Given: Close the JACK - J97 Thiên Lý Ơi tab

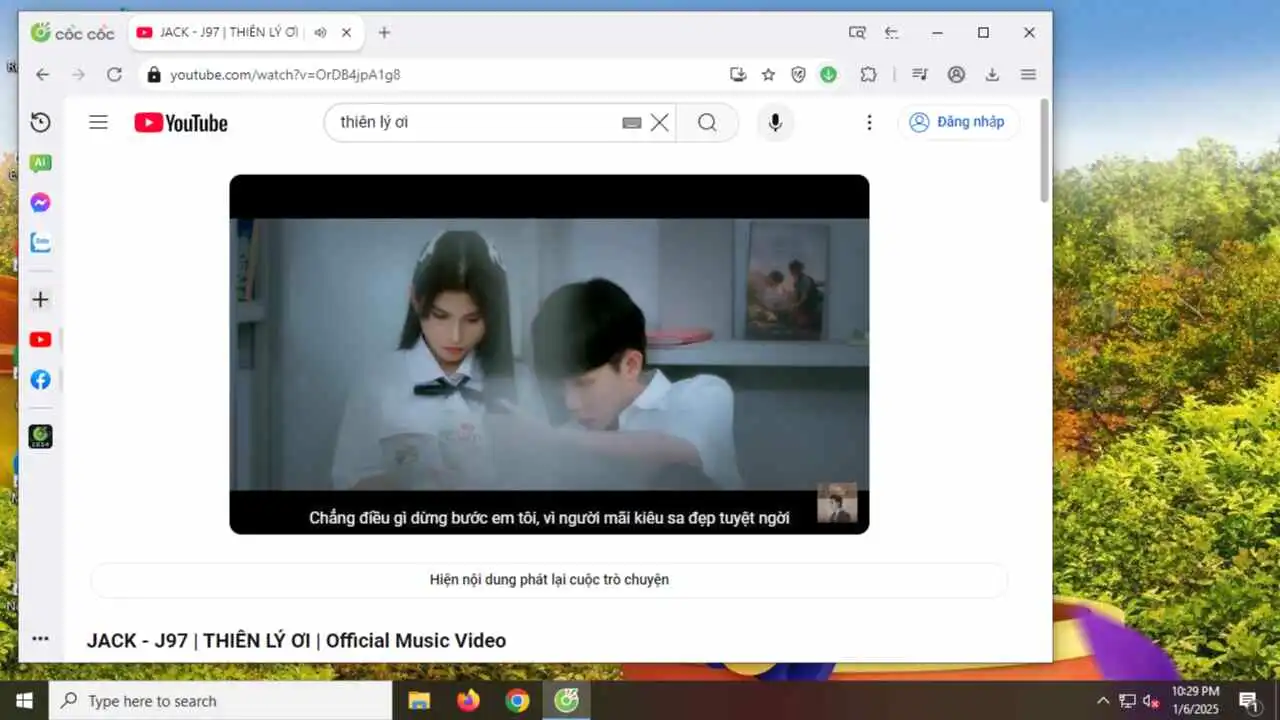Looking at the screenshot, I should pos(346,32).
